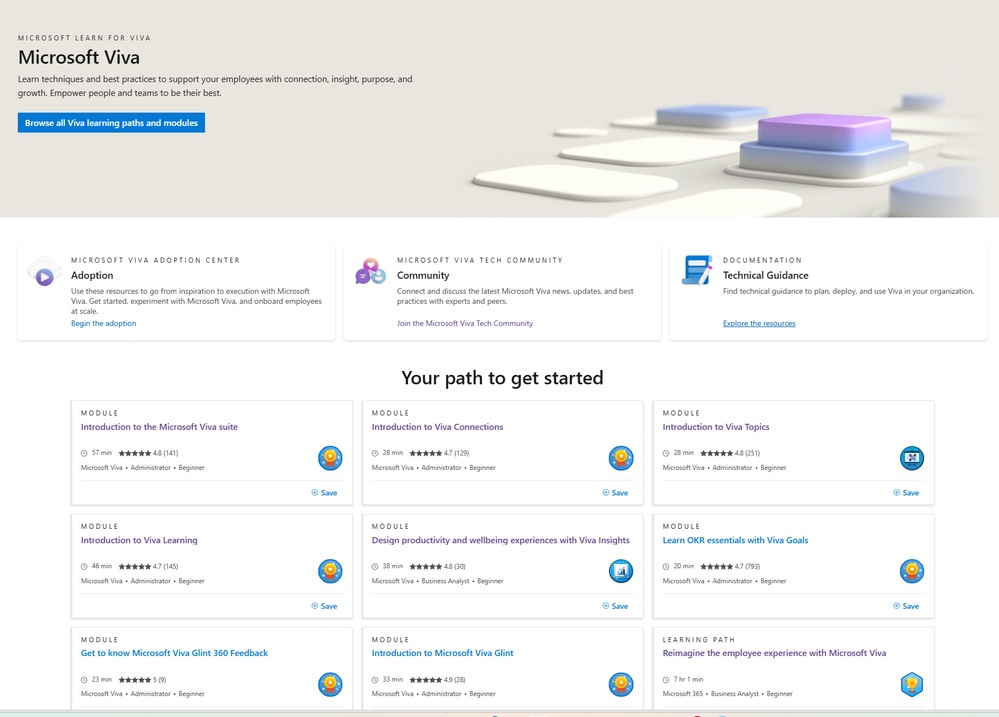The image size is (999, 717).
Task: Follow the Explore the resources link
Action: (759, 323)
